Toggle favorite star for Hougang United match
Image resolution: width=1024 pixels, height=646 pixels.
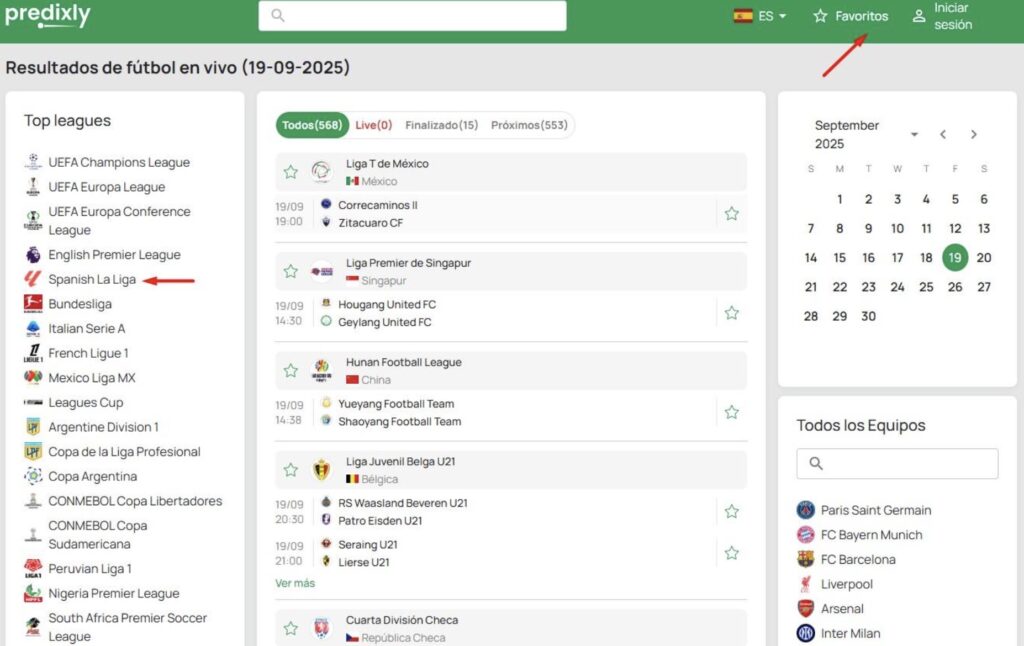[731, 313]
